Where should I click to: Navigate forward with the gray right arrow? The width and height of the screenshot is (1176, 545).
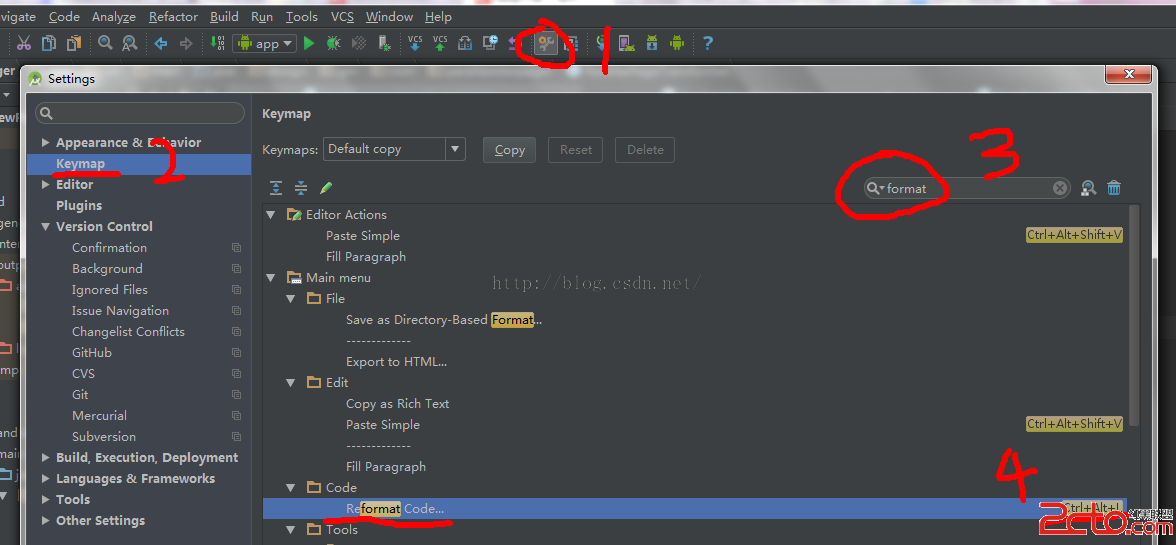pyautogui.click(x=185, y=43)
